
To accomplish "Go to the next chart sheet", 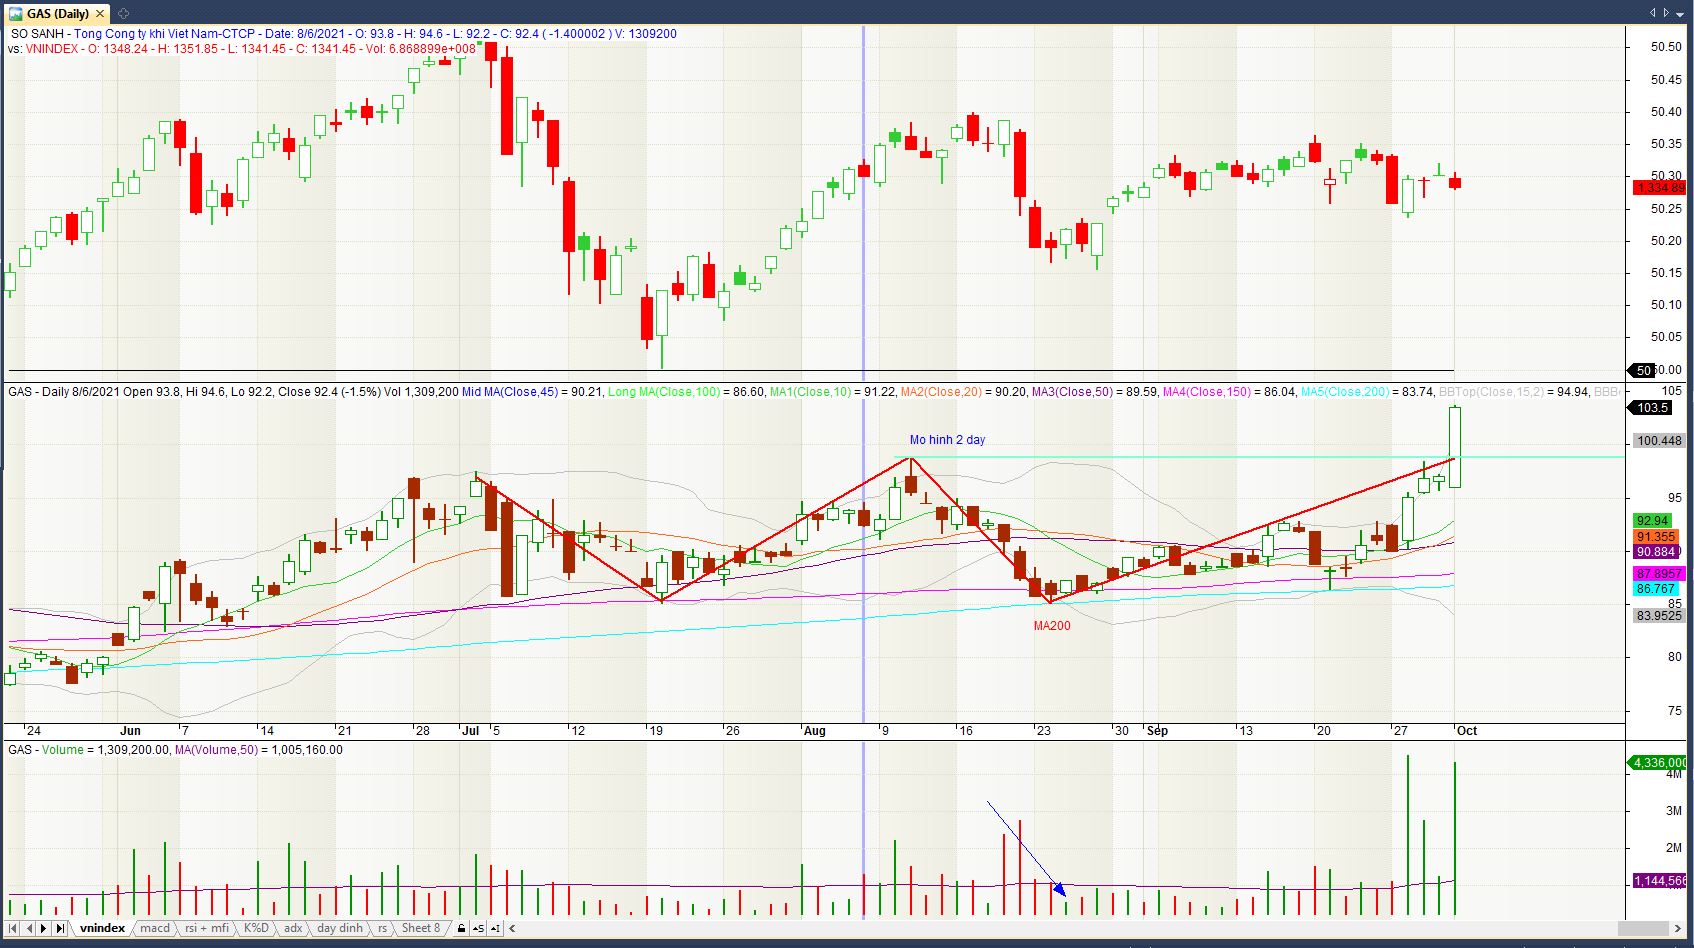I will tap(44, 928).
